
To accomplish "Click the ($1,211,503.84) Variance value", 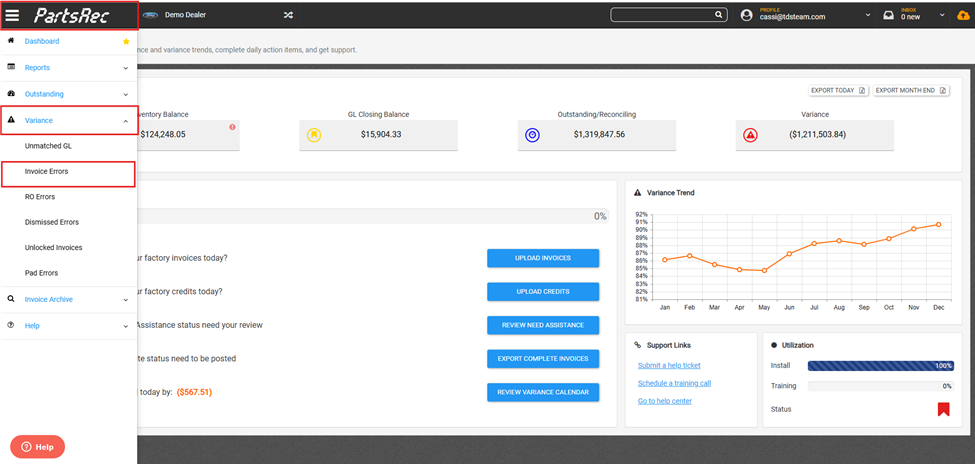I will tap(816, 134).
